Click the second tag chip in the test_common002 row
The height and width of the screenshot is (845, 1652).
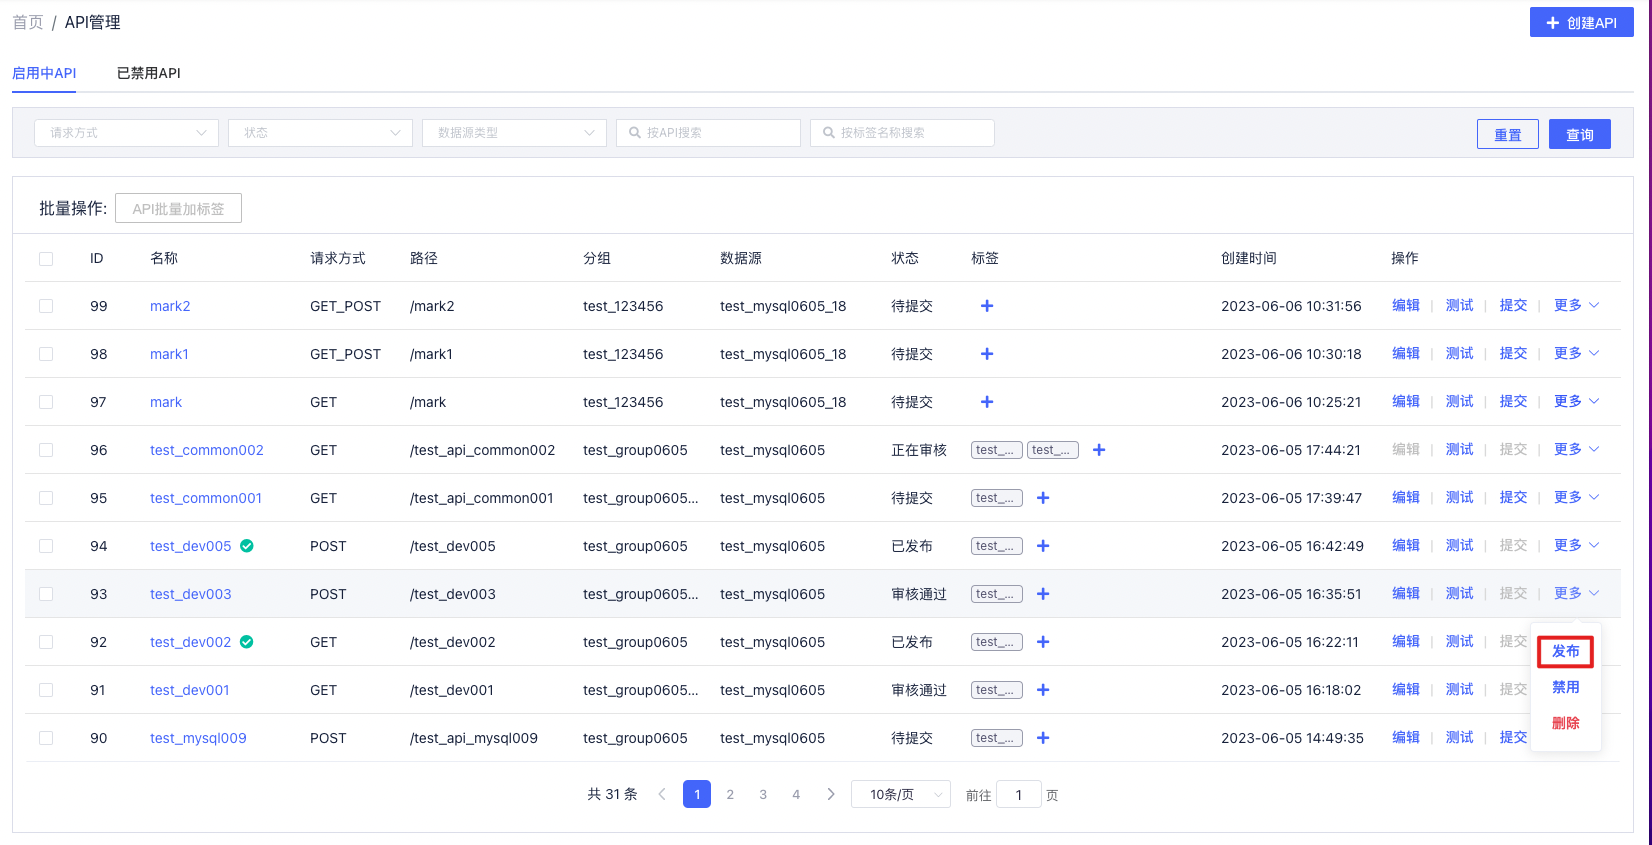(1053, 450)
